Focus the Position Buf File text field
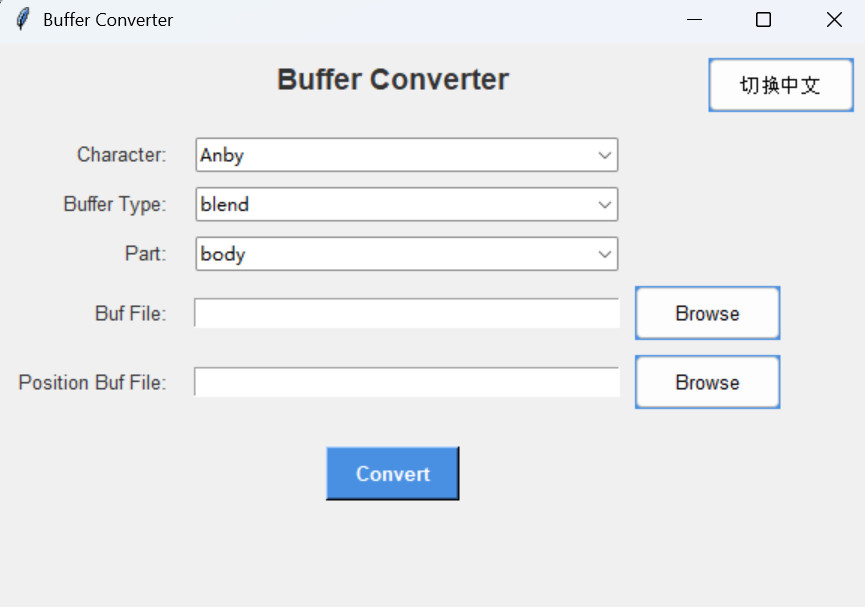 [406, 382]
